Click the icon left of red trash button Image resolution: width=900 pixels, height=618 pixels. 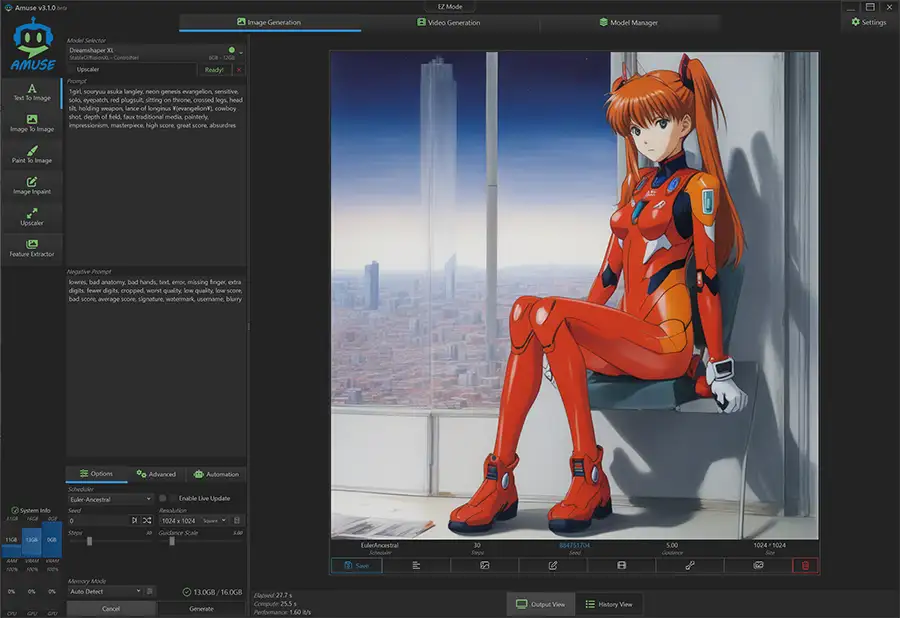point(758,565)
